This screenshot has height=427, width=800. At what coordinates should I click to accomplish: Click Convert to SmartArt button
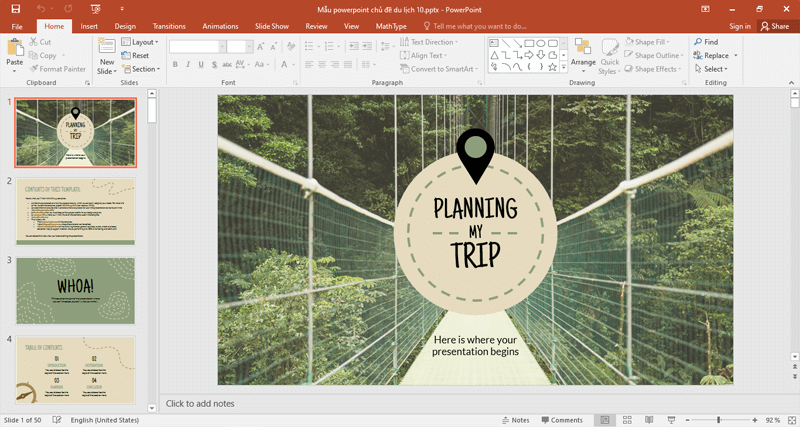click(439, 69)
